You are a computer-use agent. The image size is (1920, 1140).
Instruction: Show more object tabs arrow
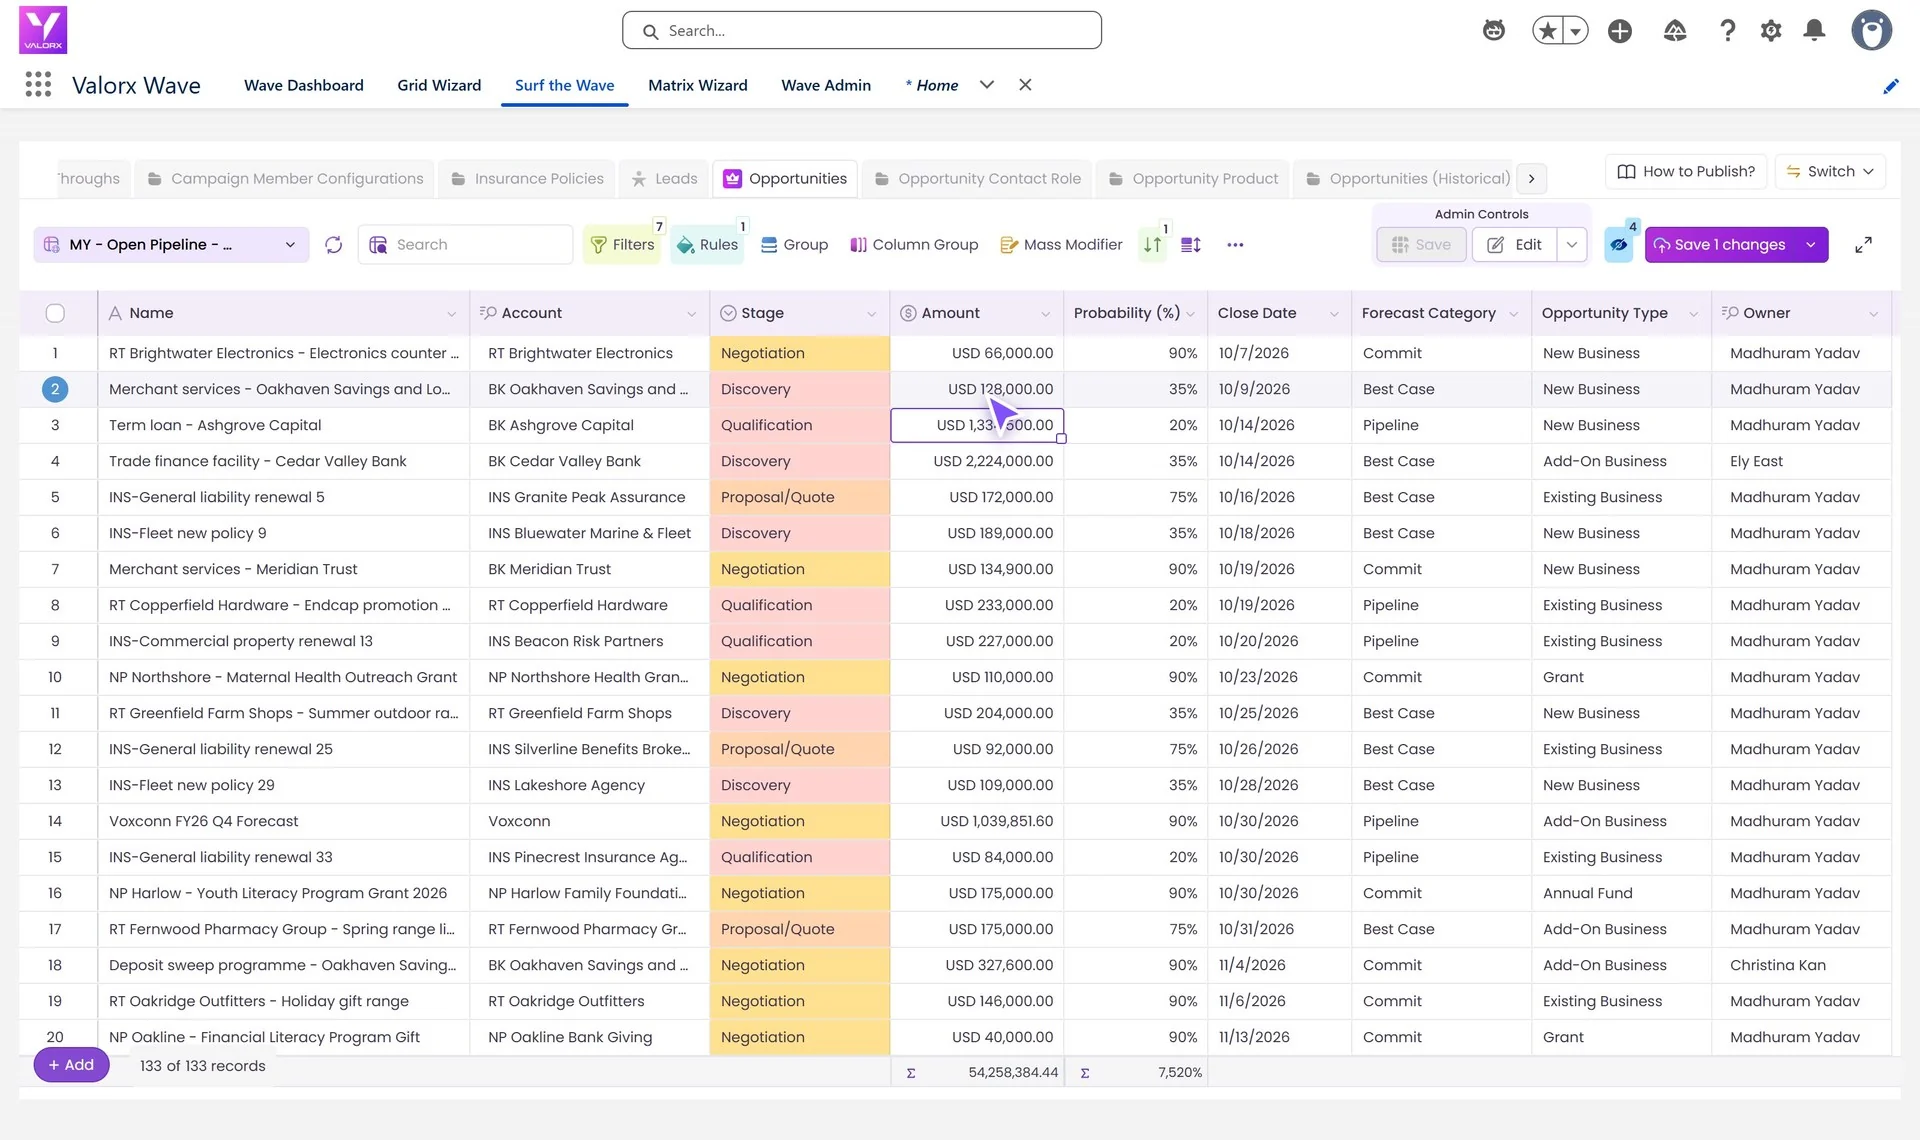(x=1531, y=179)
